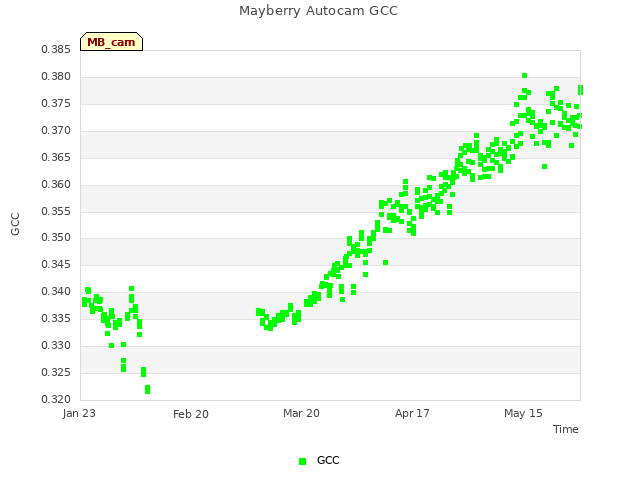Click the GCC legend label text
Viewport: 640px width, 480px height.
[x=328, y=460]
